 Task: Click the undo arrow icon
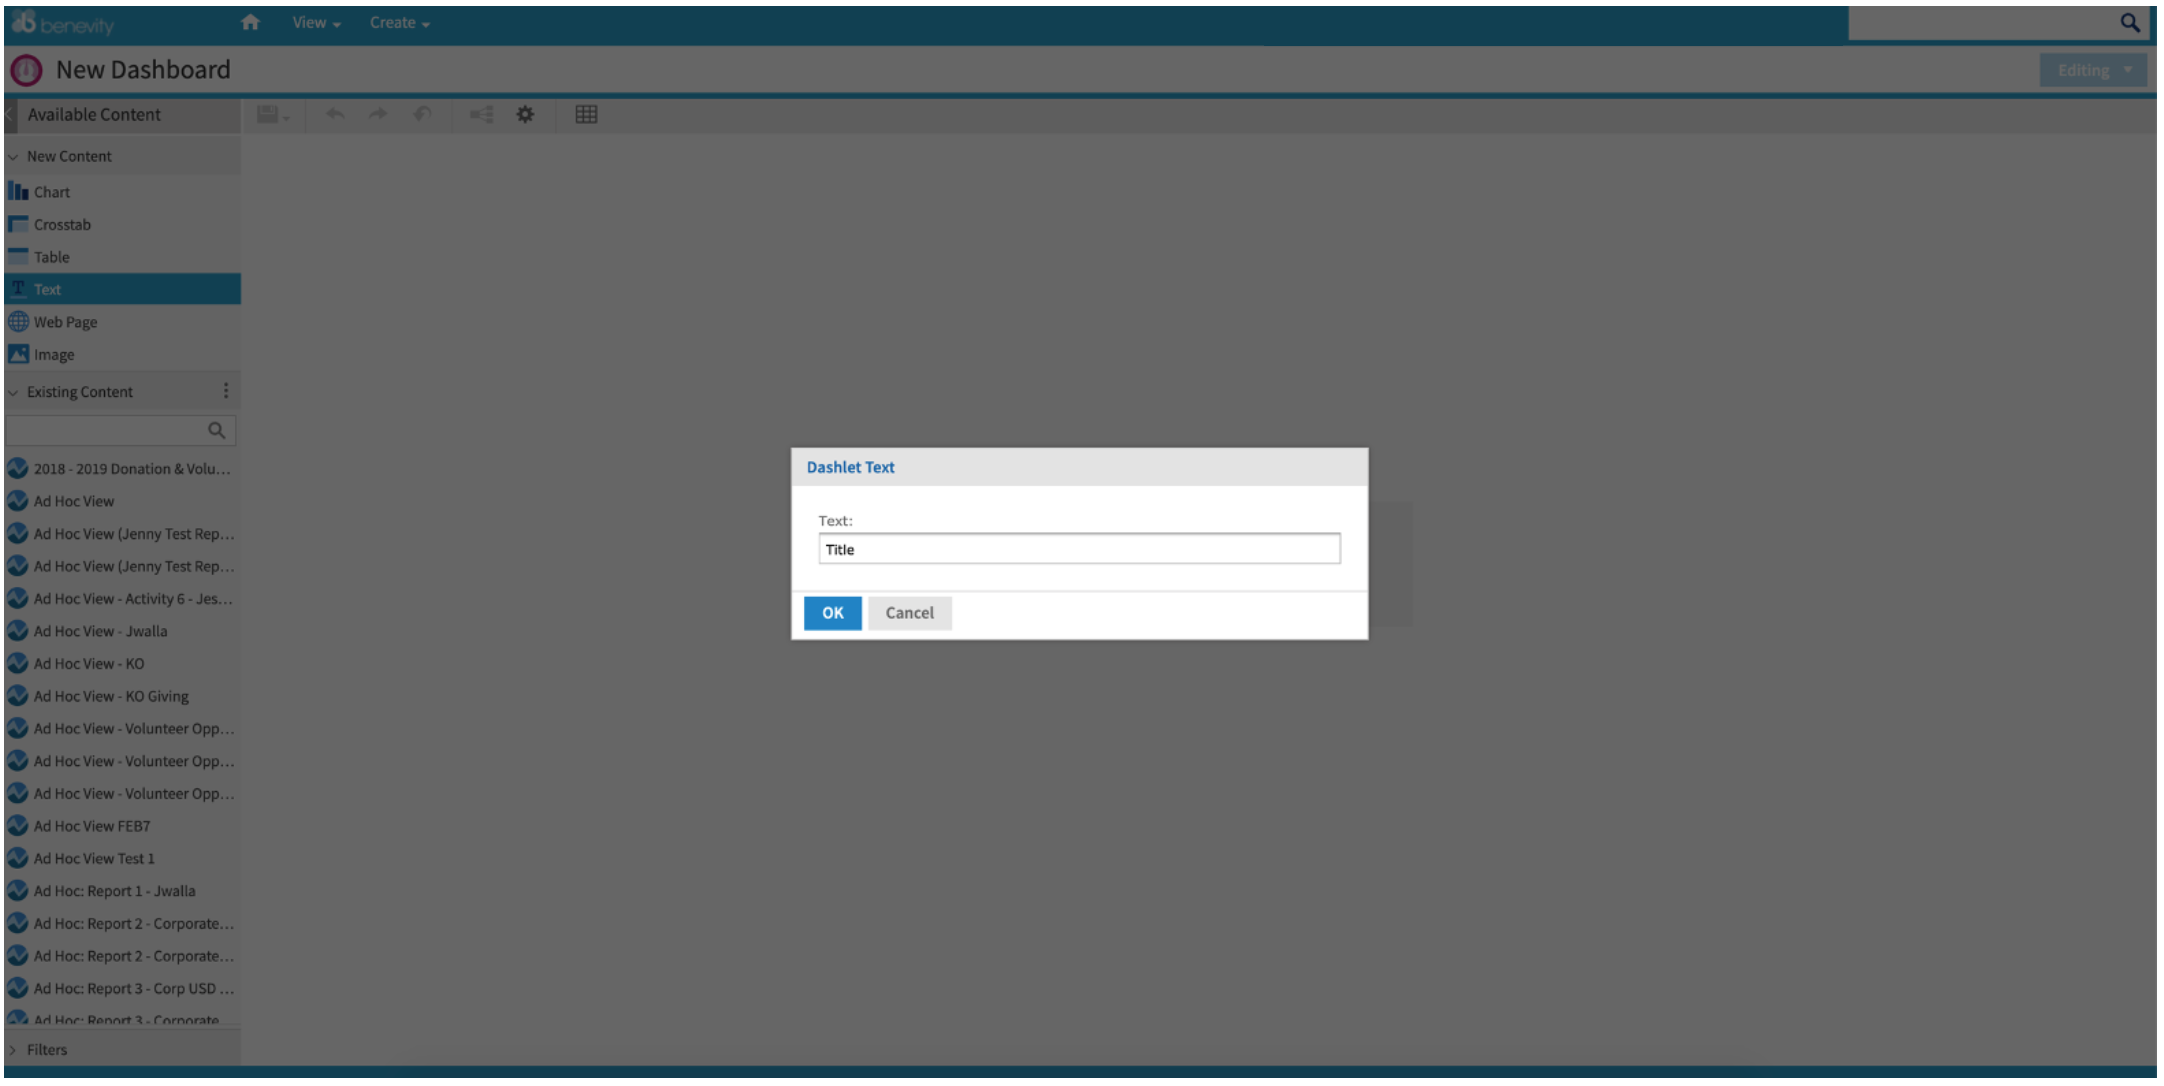335,114
